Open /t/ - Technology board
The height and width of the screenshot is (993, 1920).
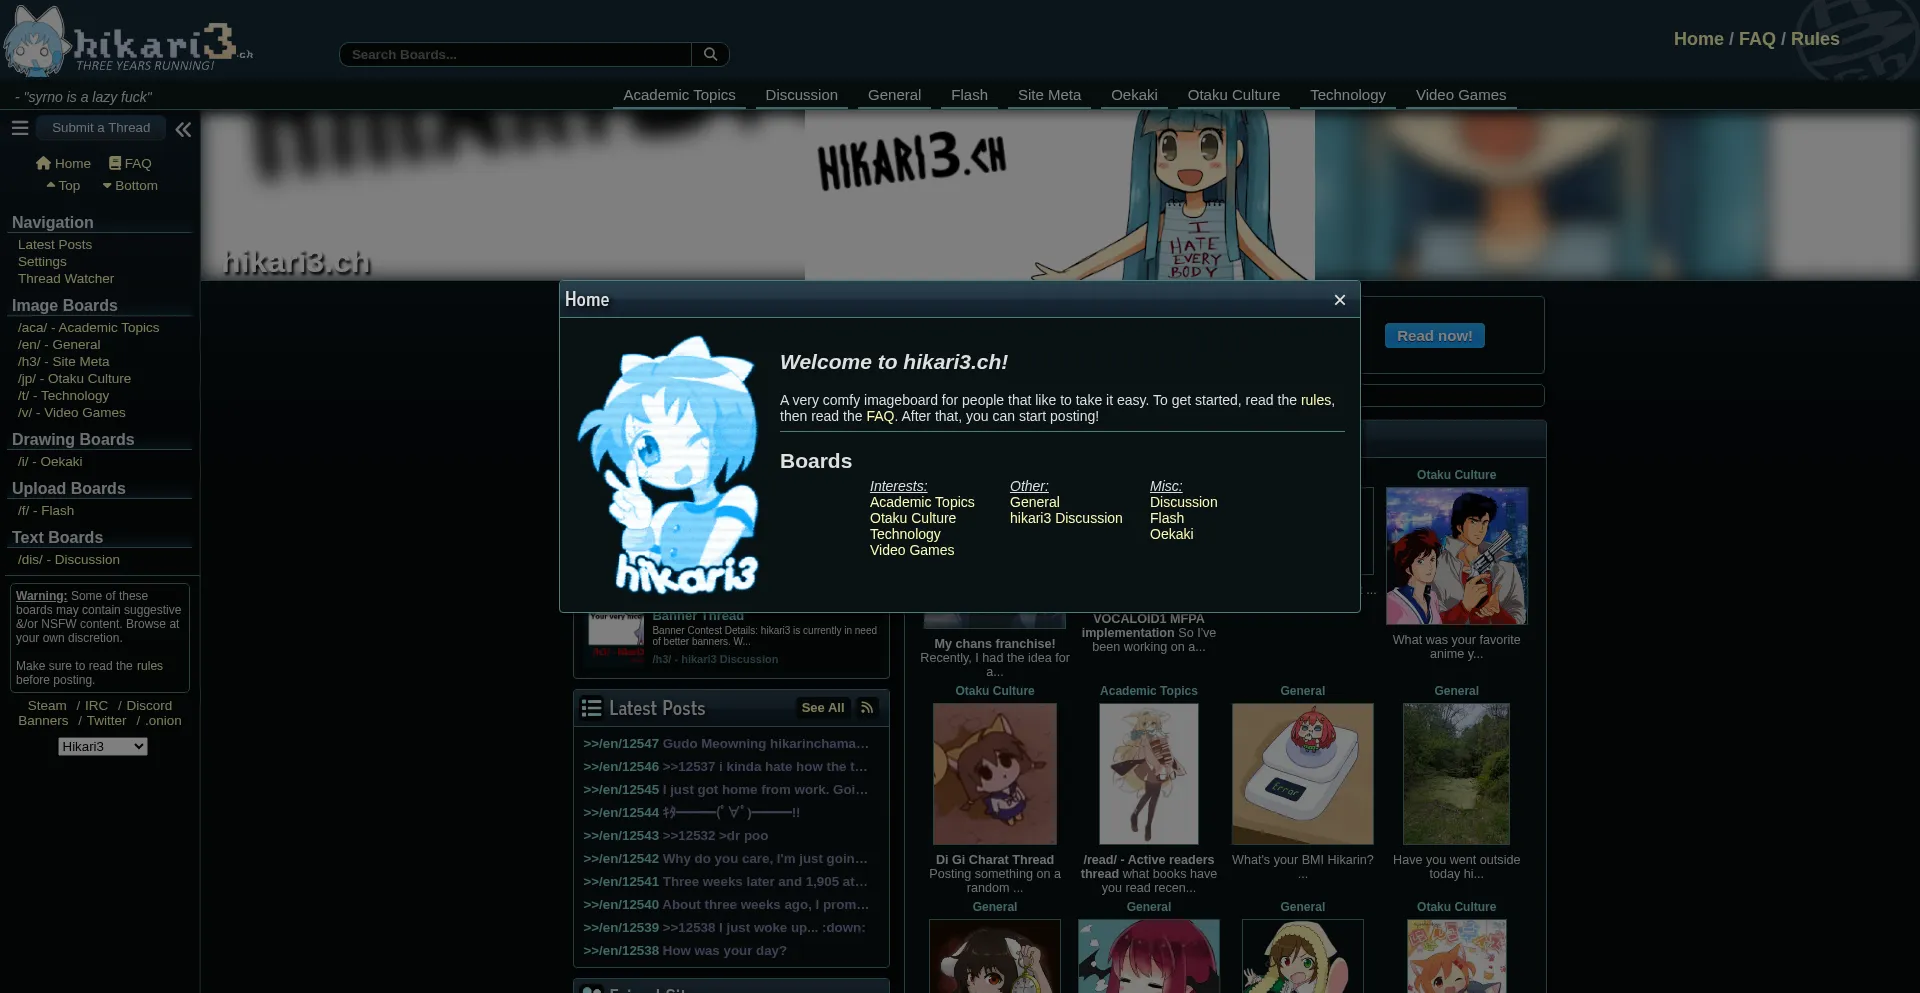(63, 396)
